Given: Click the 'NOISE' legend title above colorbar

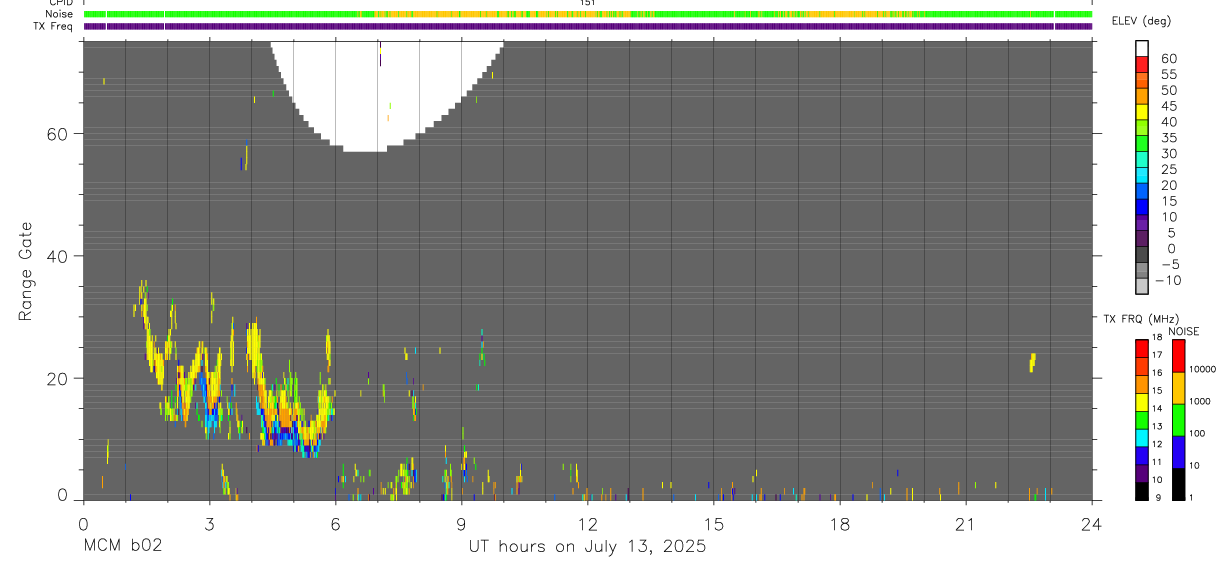Looking at the screenshot, I should point(1184,331).
